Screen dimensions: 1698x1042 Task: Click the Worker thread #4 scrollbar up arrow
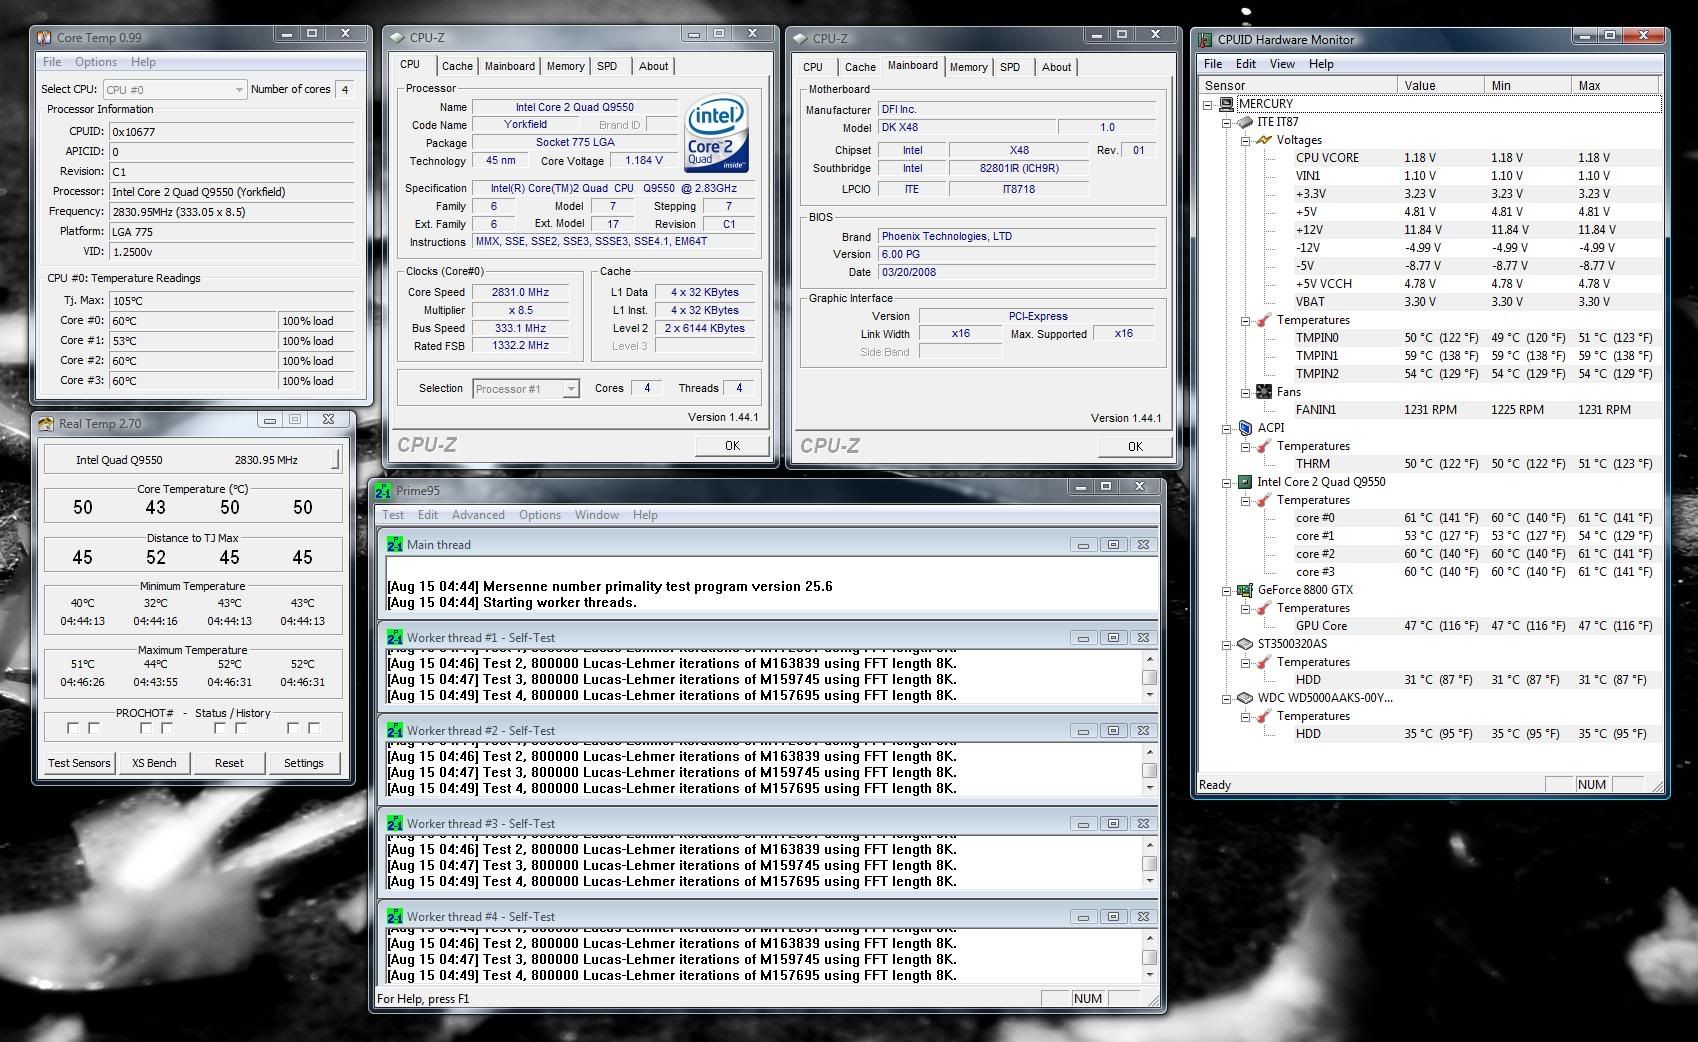[x=1150, y=938]
